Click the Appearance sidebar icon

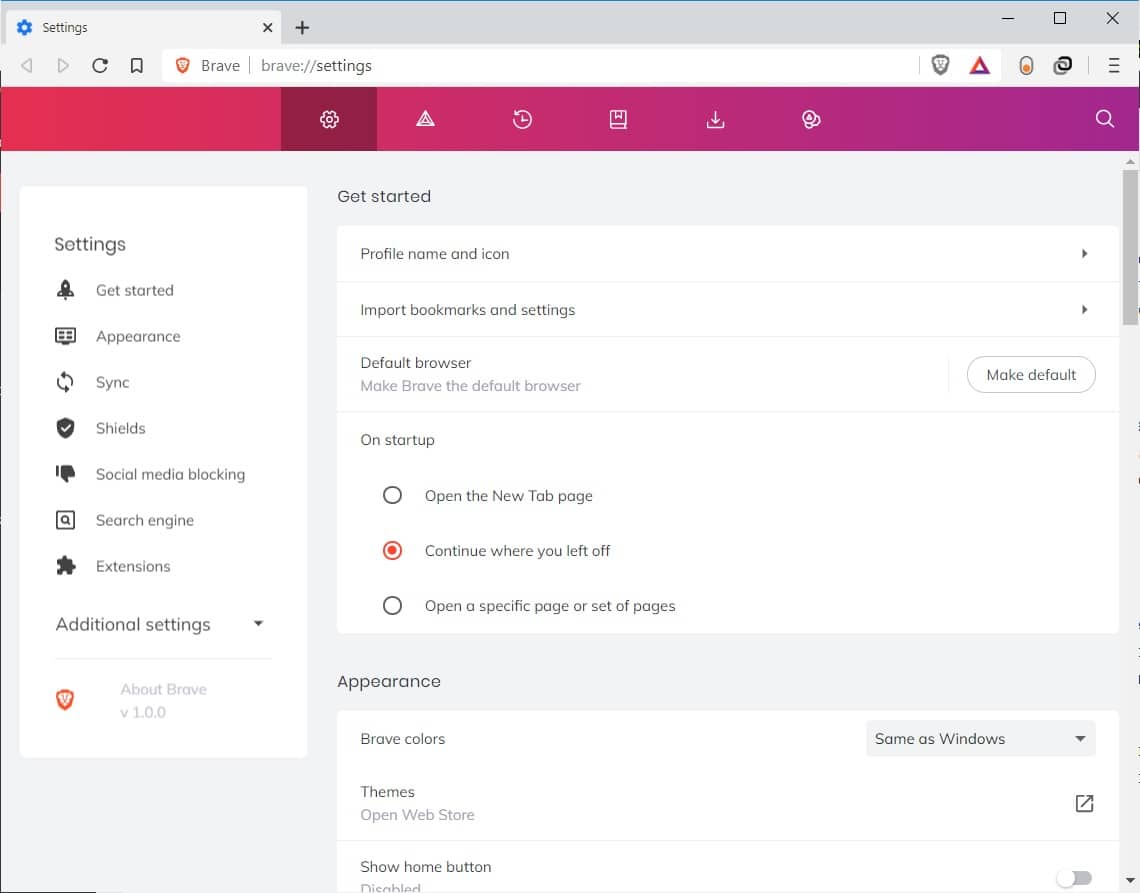click(x=65, y=335)
